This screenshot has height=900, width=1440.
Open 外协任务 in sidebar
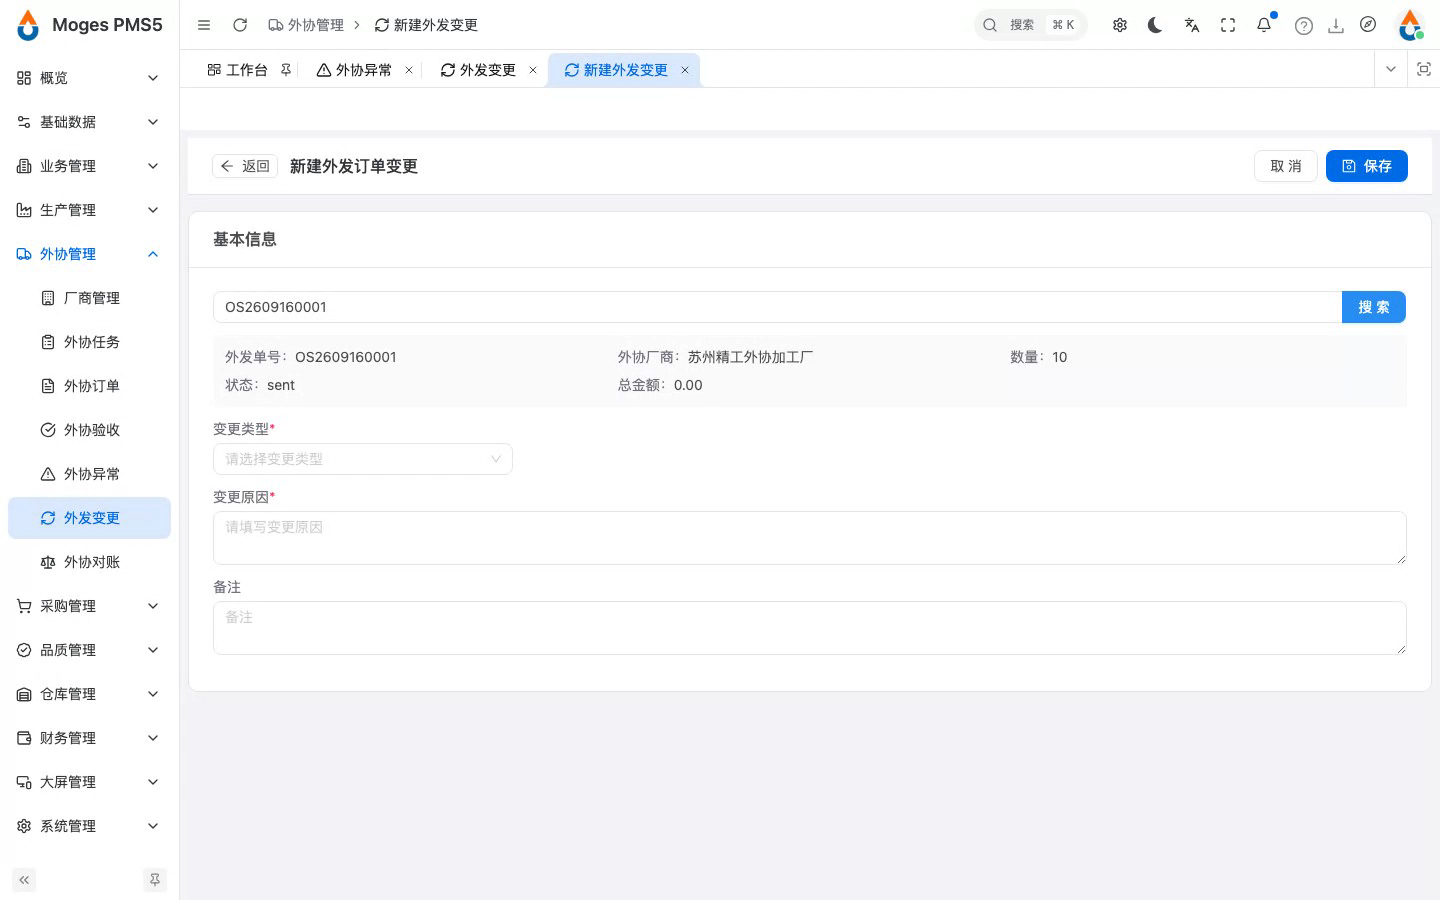pos(89,342)
